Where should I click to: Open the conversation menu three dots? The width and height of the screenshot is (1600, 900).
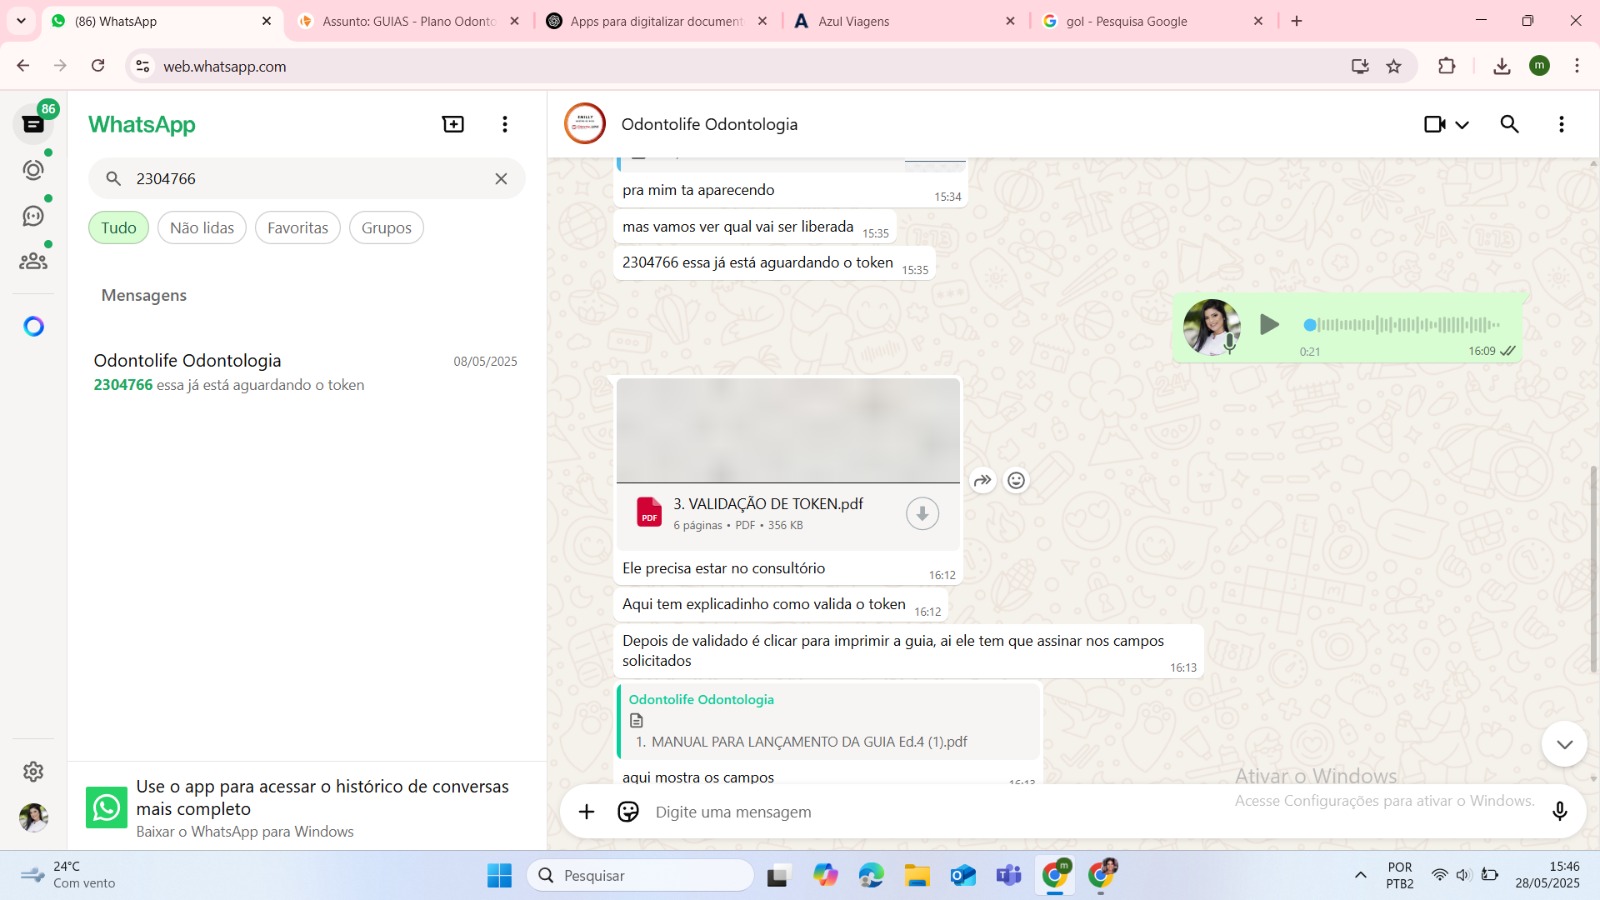1561,124
